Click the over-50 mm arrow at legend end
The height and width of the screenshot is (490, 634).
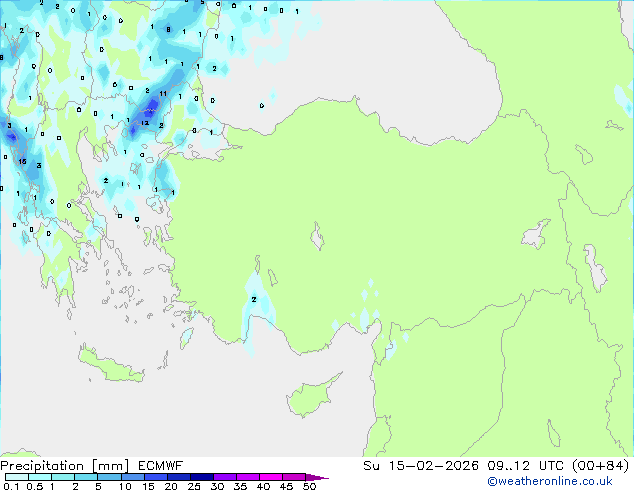[x=317, y=477]
